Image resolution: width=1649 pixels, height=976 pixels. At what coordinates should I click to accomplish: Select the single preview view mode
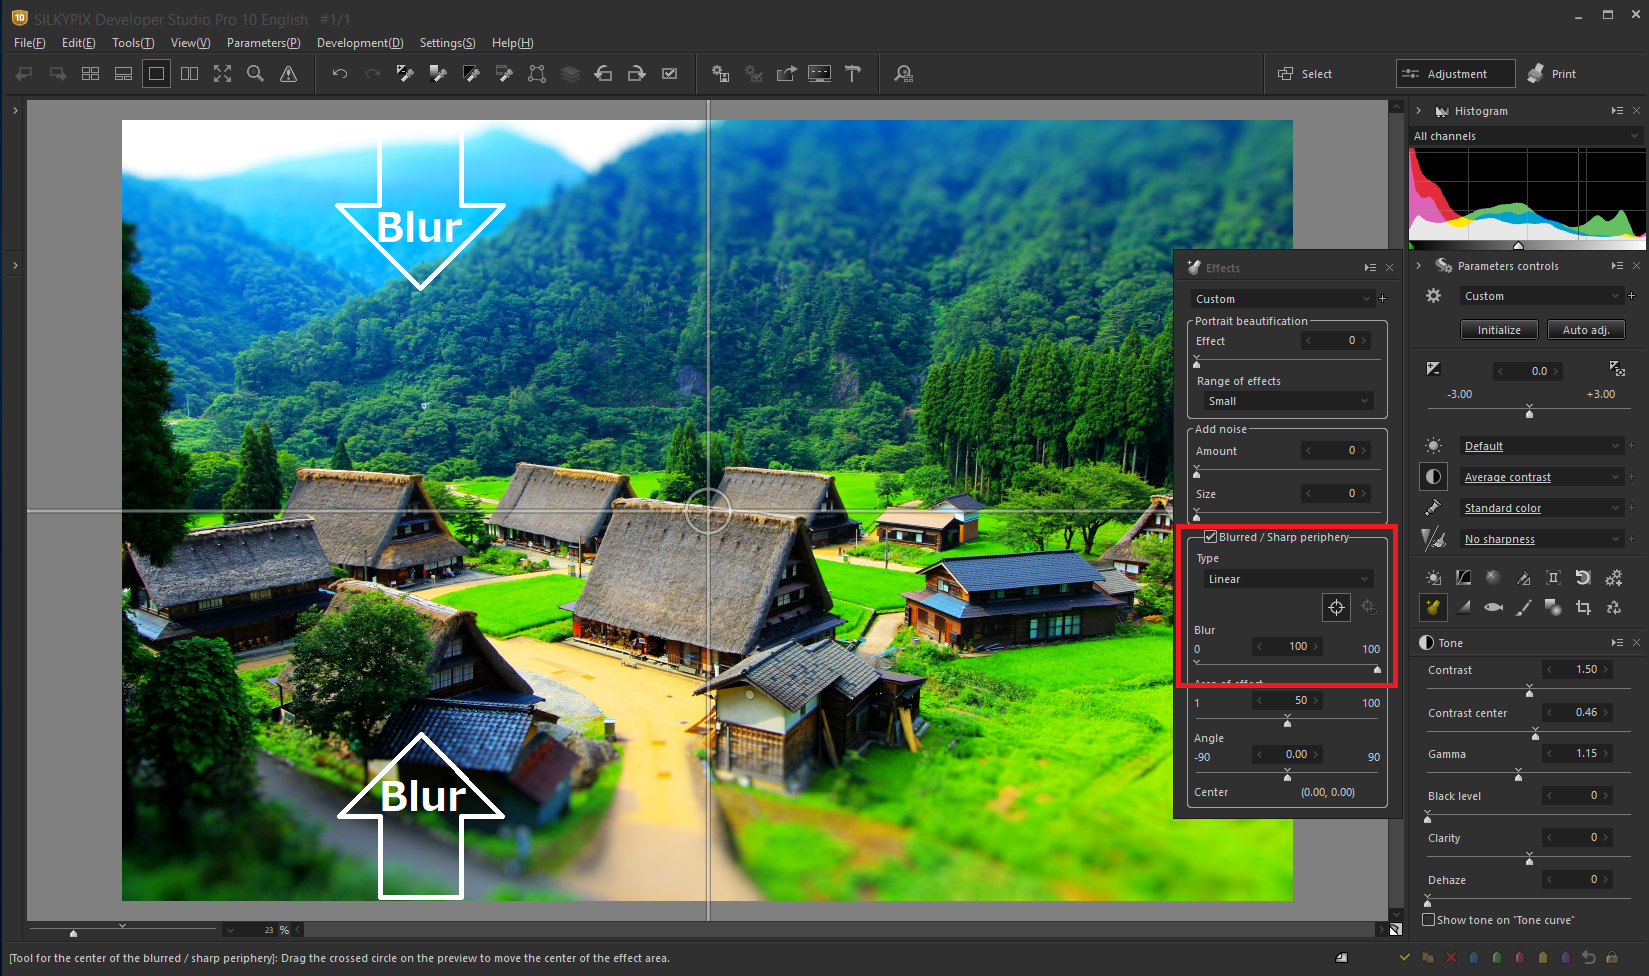point(156,74)
